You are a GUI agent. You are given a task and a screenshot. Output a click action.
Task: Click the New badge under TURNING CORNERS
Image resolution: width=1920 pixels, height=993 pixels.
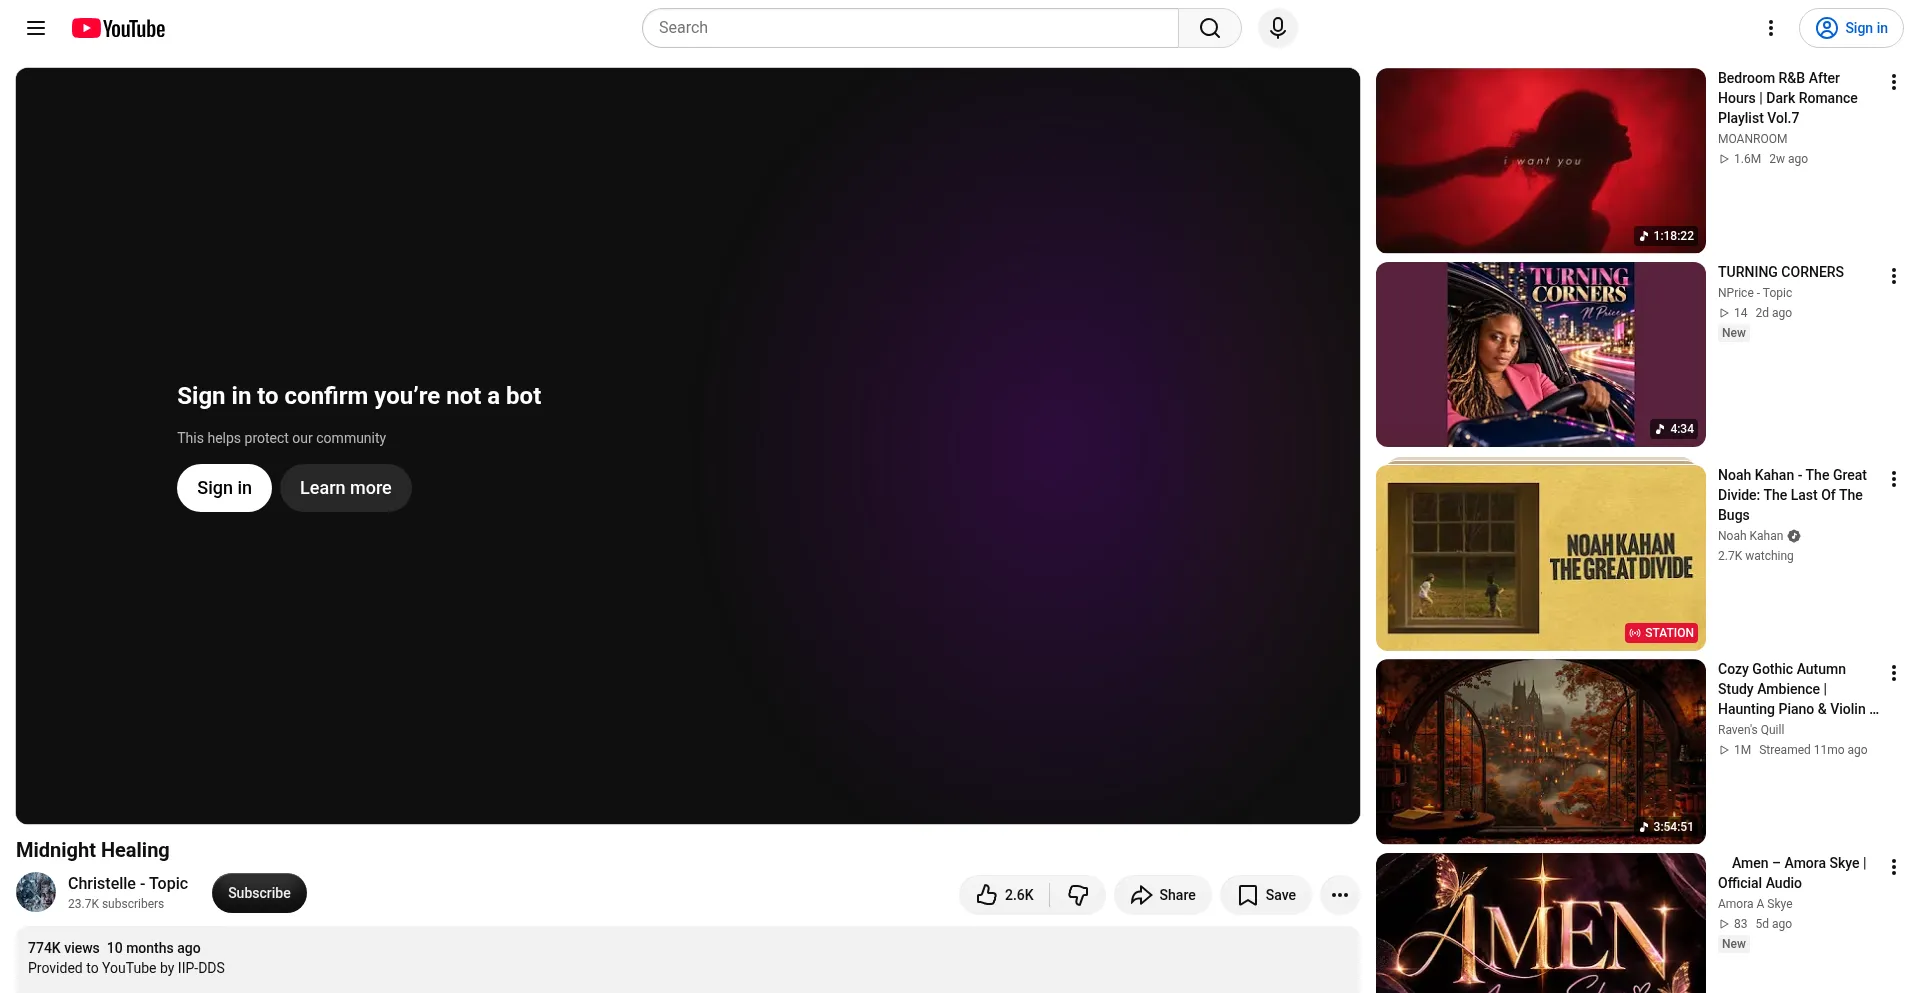[x=1734, y=333]
